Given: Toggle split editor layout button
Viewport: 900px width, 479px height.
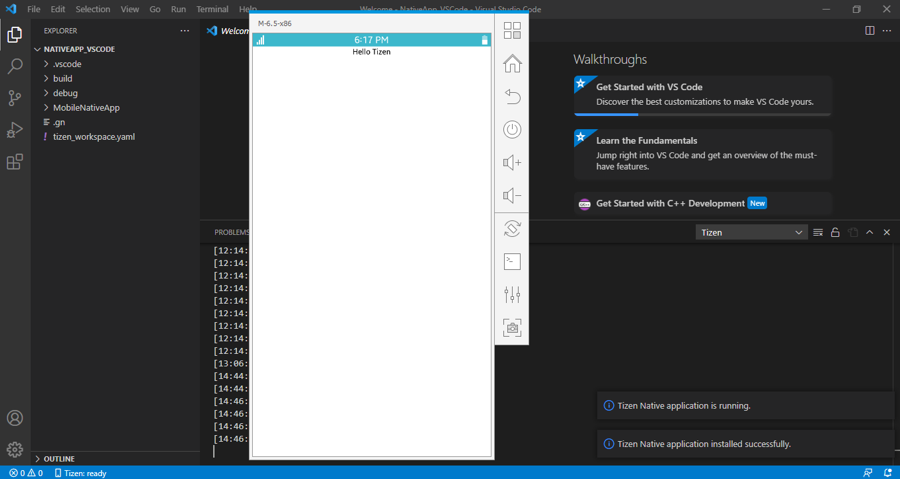Looking at the screenshot, I should pos(869,31).
